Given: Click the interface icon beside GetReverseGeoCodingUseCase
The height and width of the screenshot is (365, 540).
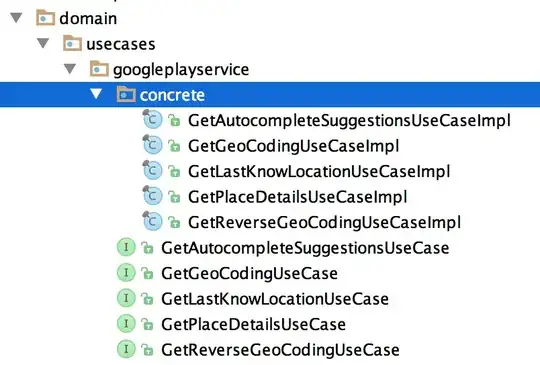Looking at the screenshot, I should pos(126,349).
